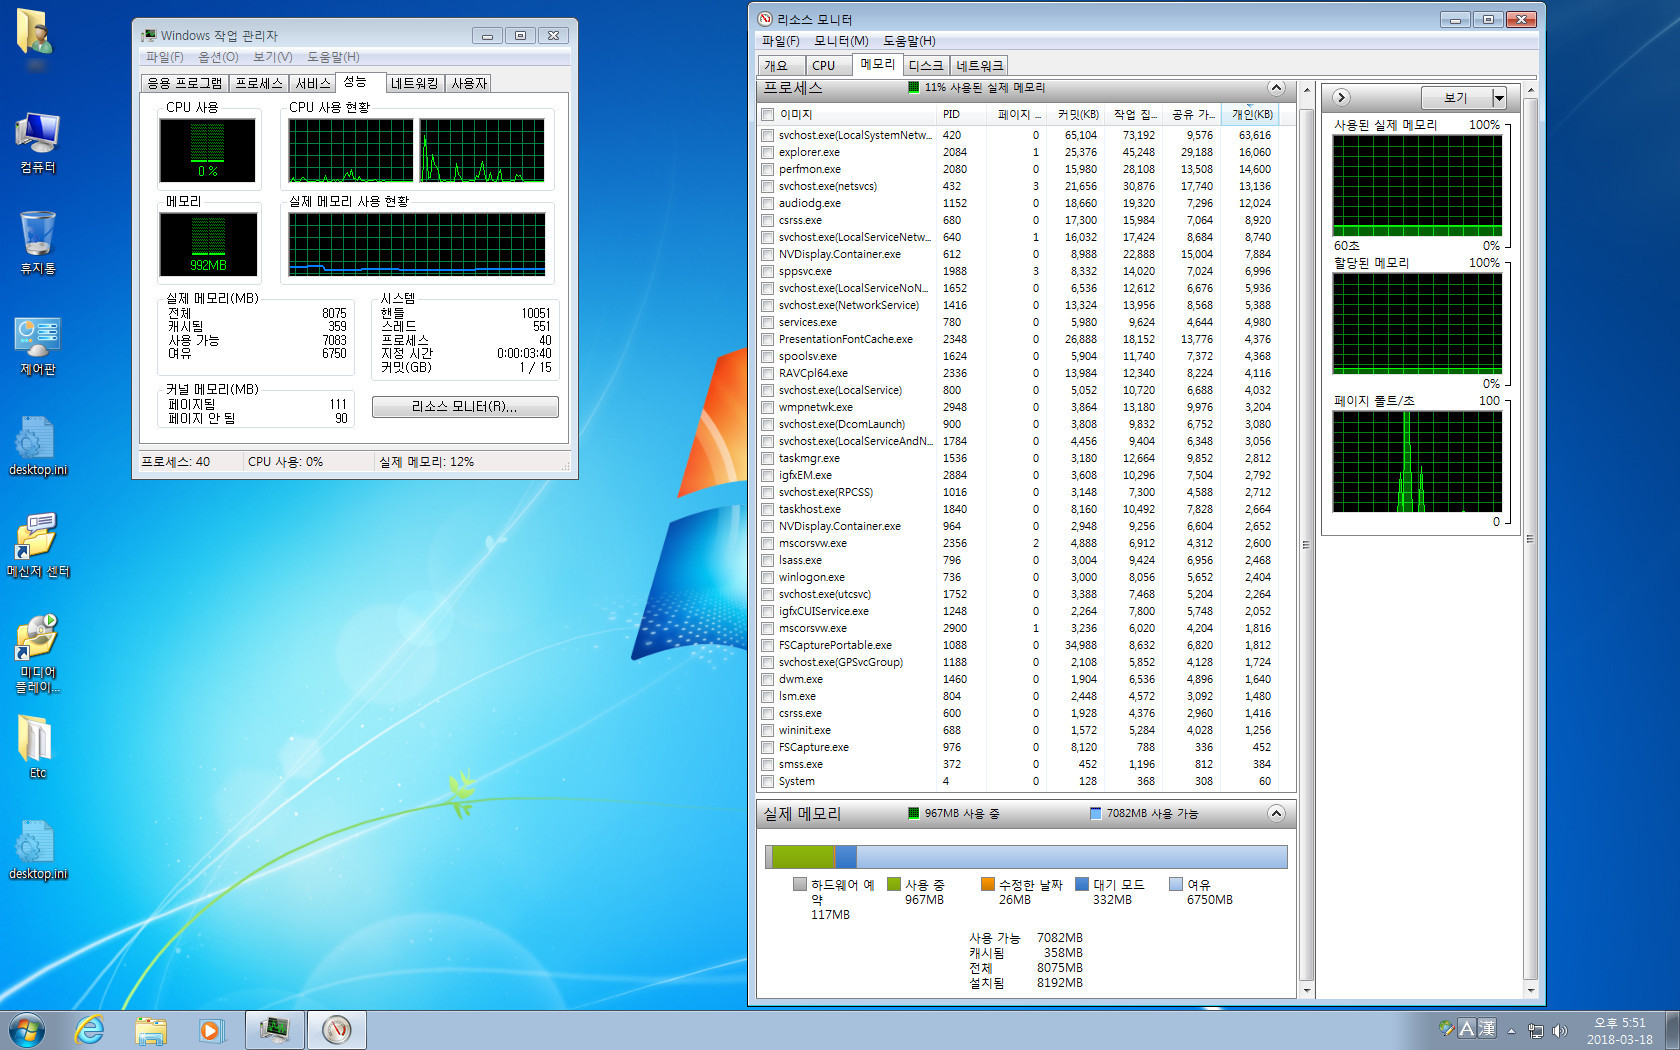Click the Windows Start orb

pyautogui.click(x=27, y=1030)
